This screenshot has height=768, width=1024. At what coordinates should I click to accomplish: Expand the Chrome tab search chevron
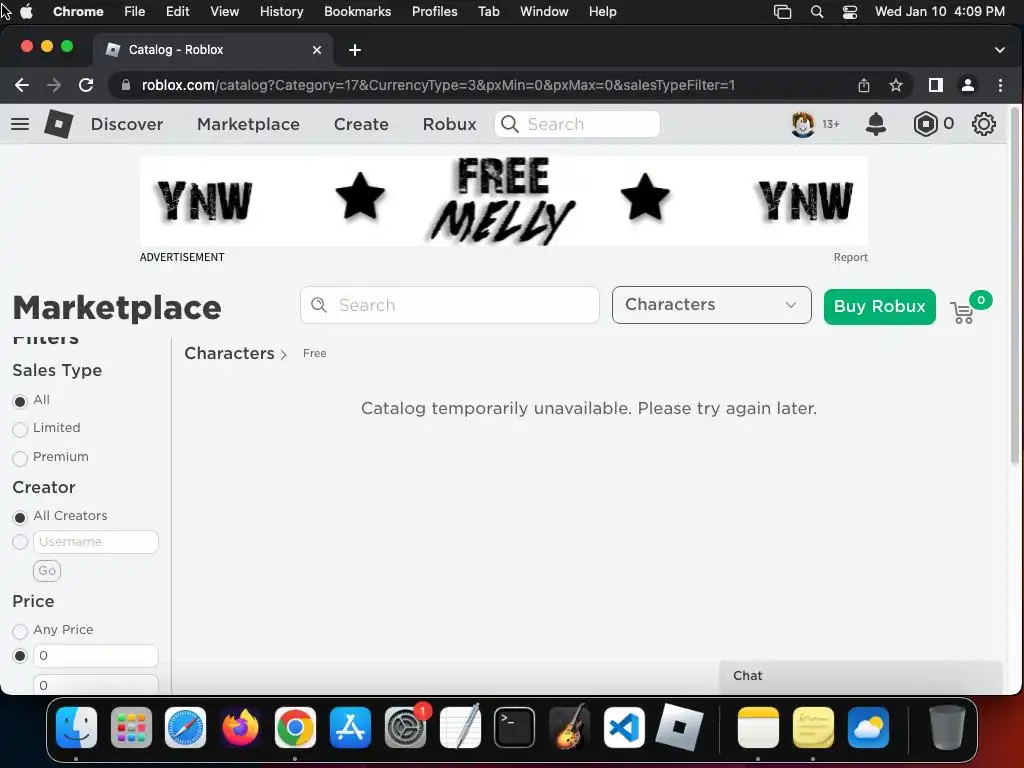click(x=1000, y=50)
